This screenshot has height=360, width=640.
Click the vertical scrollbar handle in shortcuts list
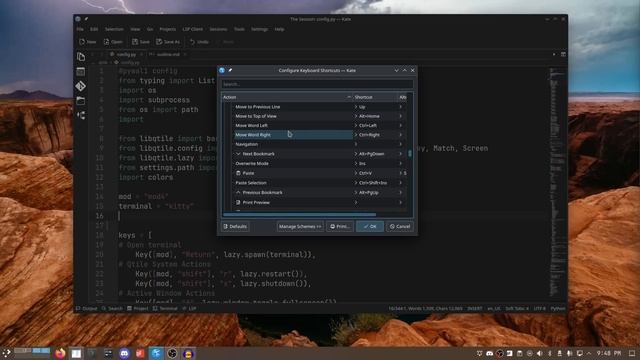click(x=410, y=153)
